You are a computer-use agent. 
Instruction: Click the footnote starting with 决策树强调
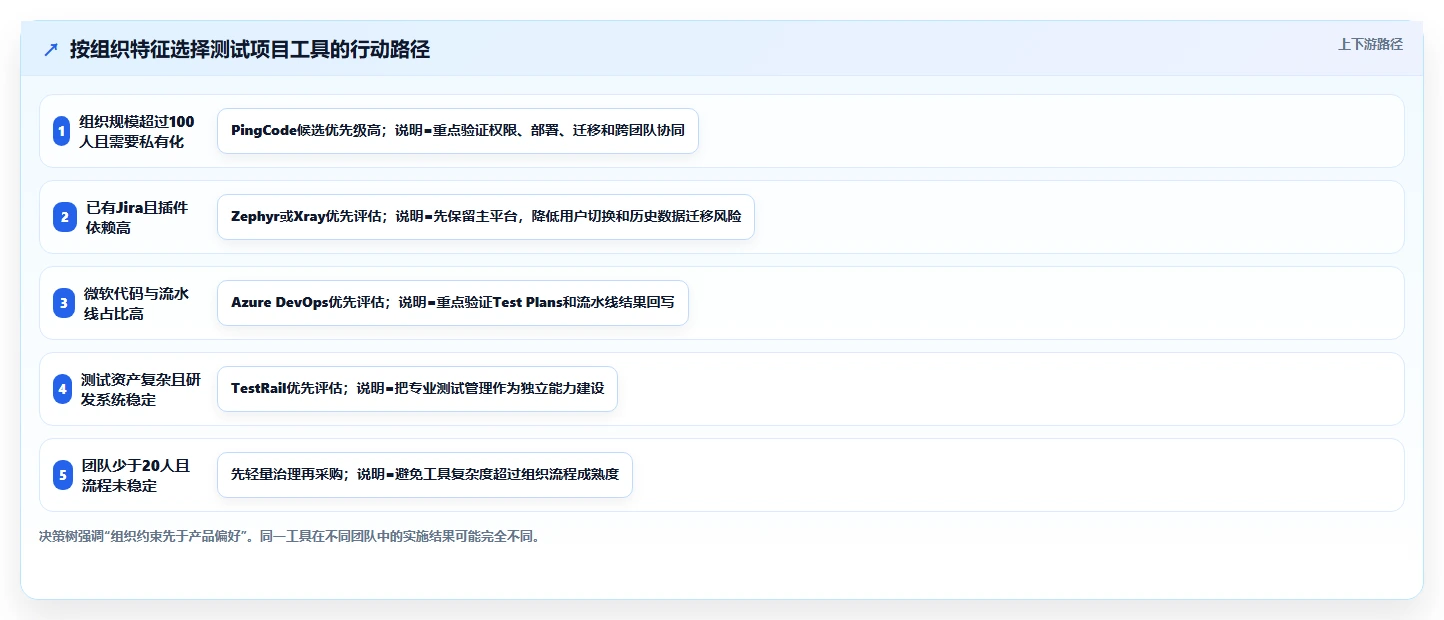pyautogui.click(x=292, y=536)
